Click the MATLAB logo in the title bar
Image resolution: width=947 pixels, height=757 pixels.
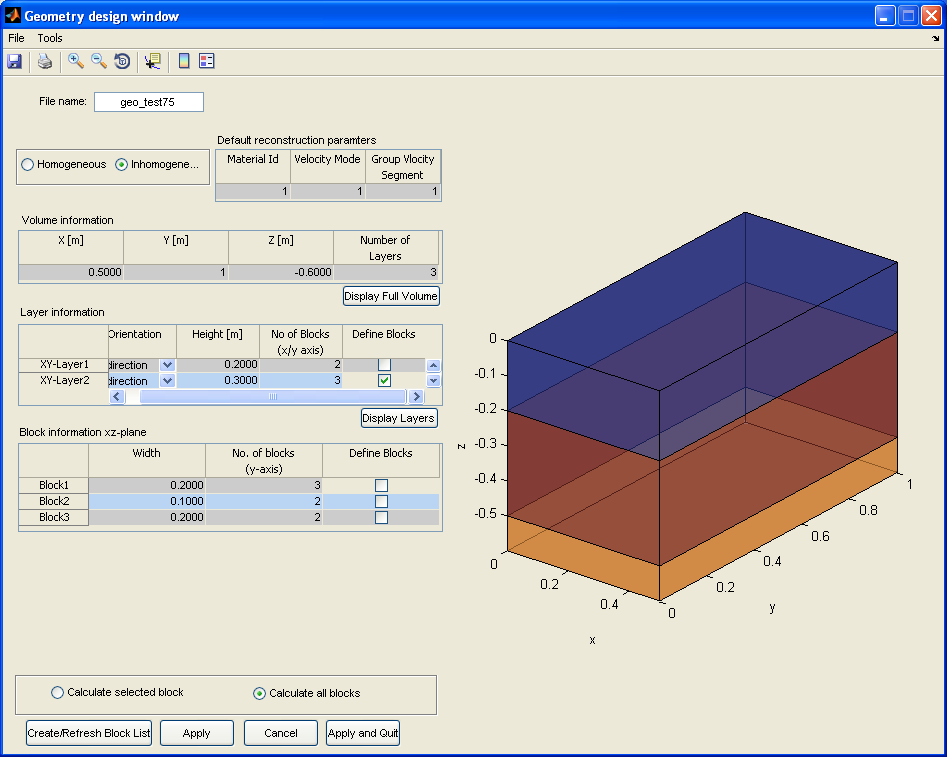point(13,15)
